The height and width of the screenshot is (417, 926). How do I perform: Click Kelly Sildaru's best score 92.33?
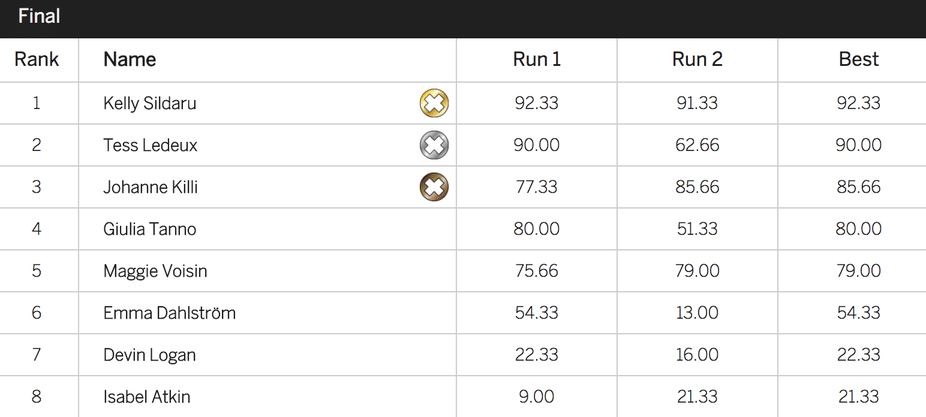859,103
